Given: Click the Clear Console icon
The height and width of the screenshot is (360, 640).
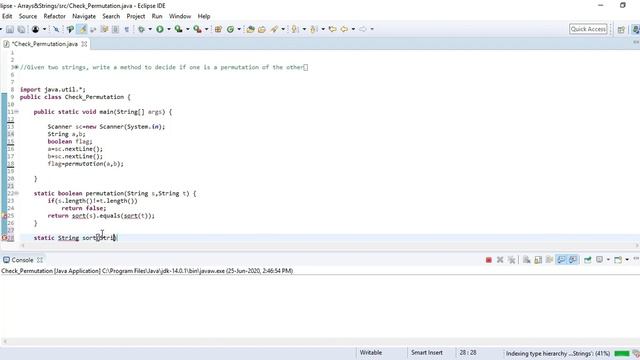Looking at the screenshot, I should [527, 260].
